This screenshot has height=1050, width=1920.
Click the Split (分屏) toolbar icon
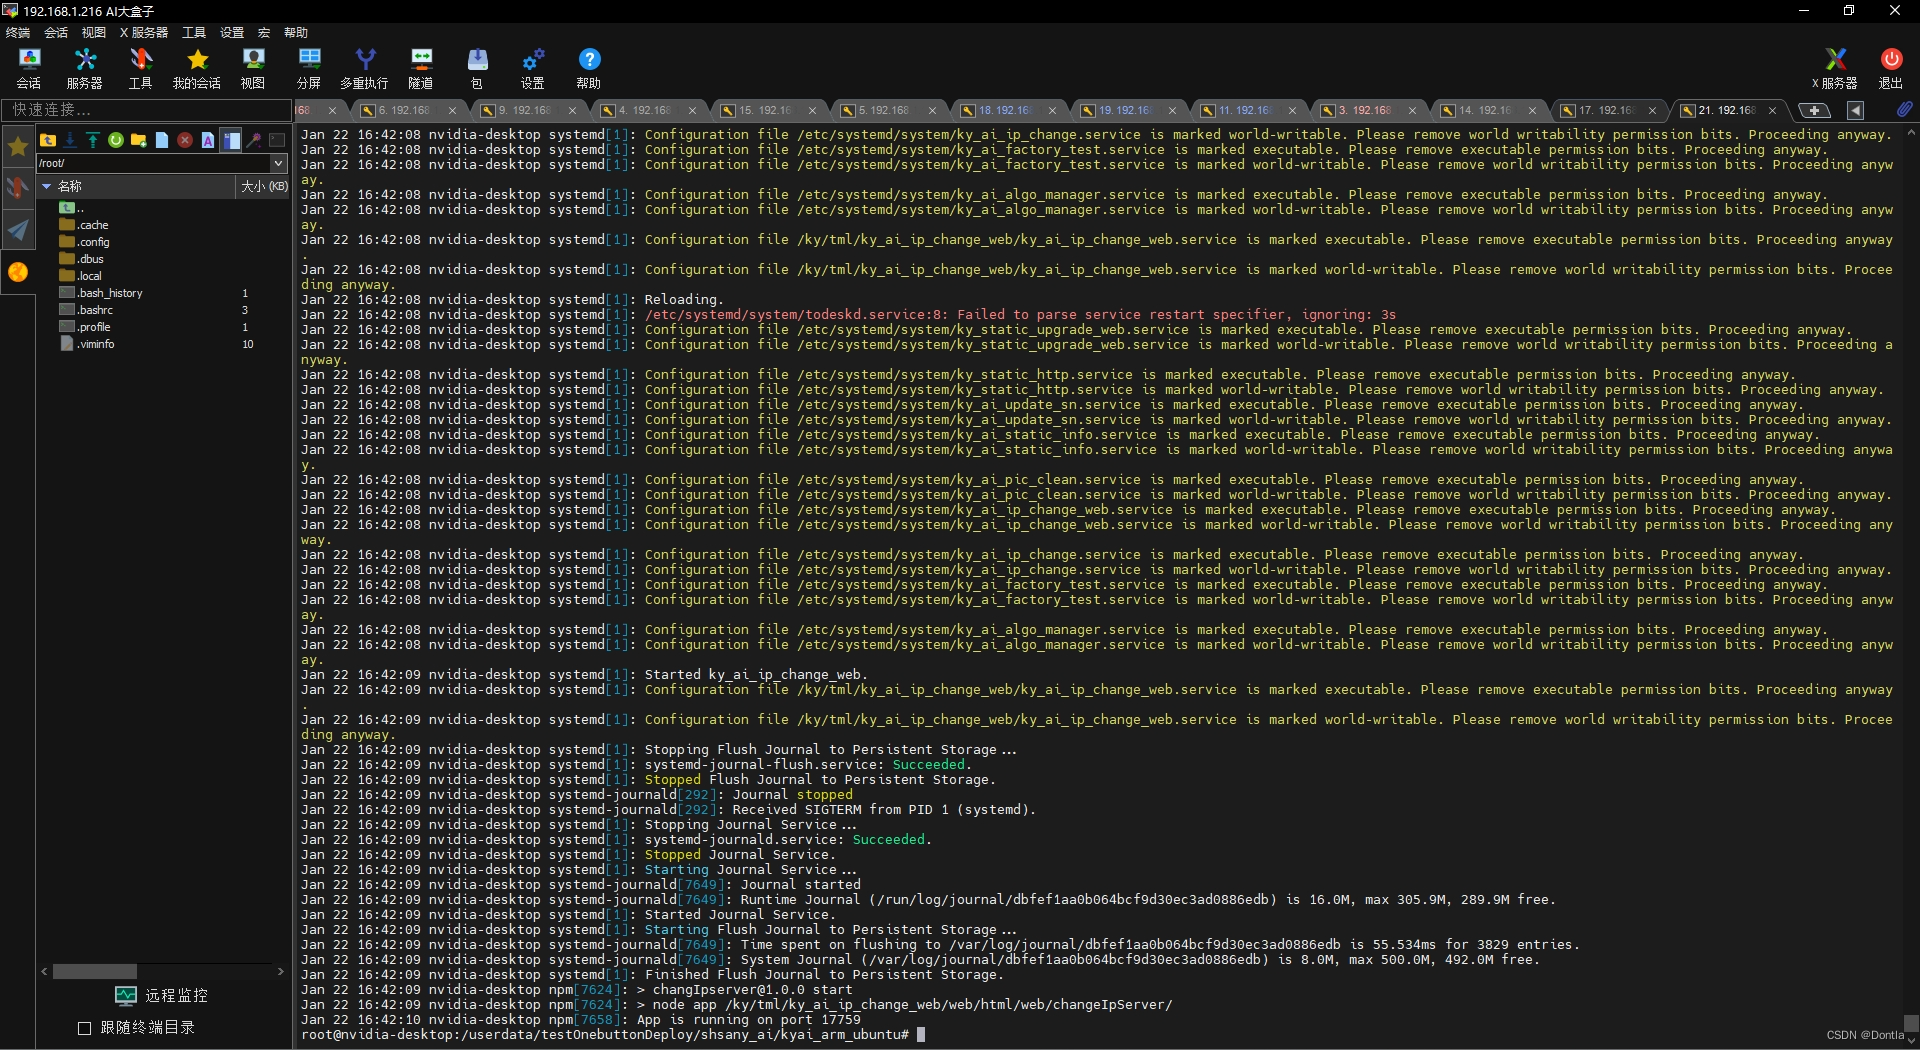pos(309,69)
